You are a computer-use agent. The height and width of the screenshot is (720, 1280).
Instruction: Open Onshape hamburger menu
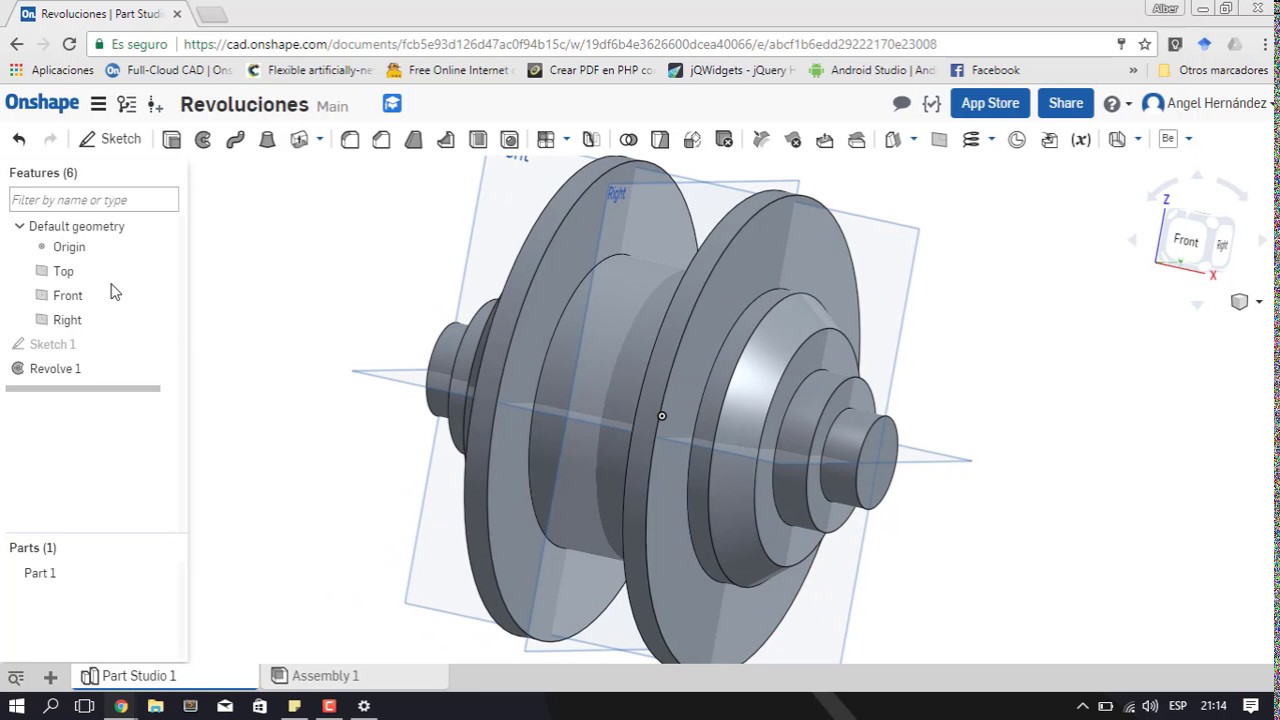pos(98,104)
